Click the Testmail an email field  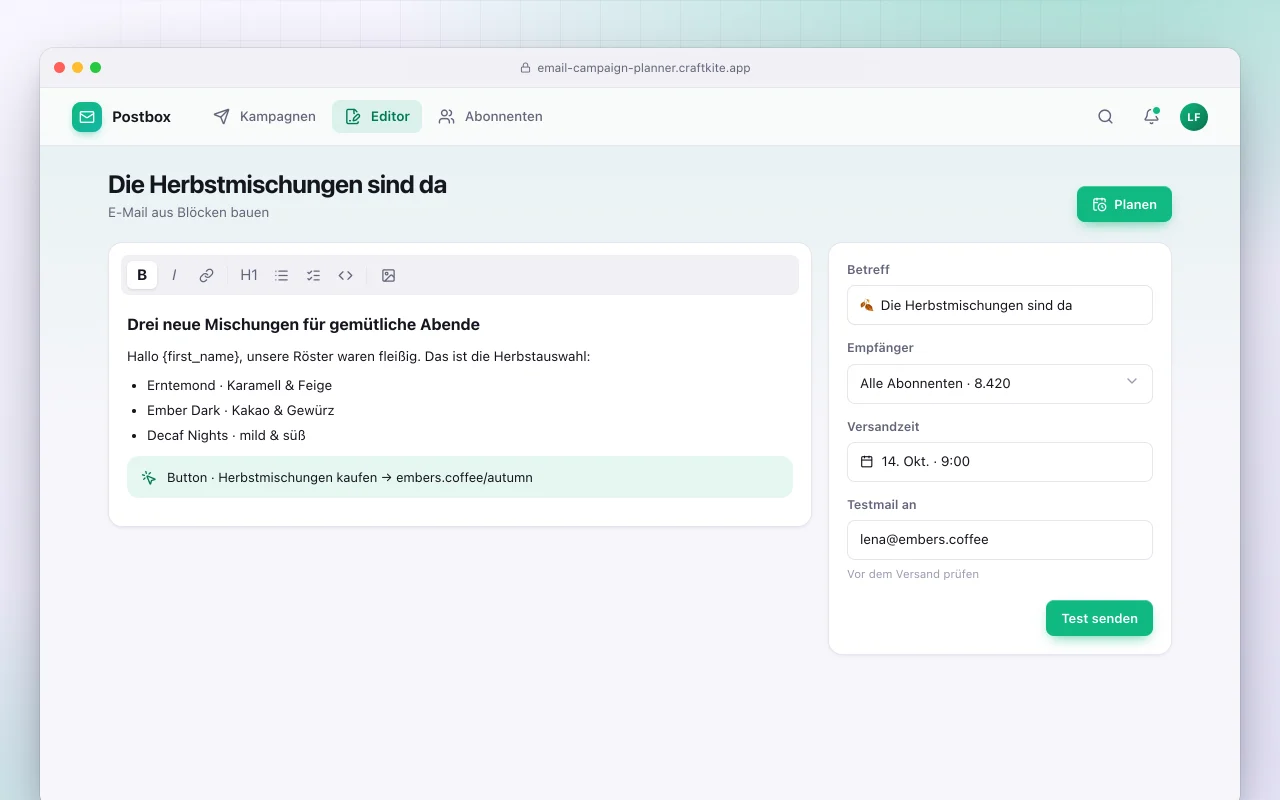pyautogui.click(x=1000, y=540)
